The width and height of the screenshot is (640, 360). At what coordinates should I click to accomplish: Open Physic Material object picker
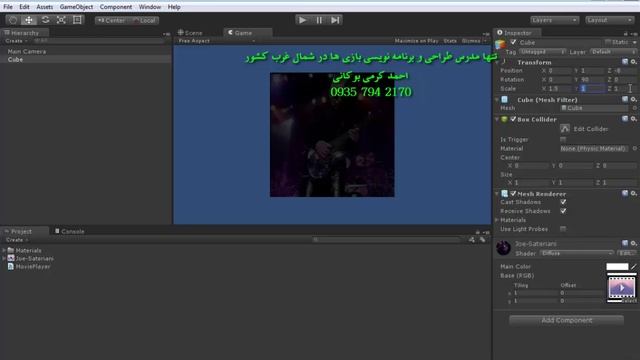[x=635, y=149]
